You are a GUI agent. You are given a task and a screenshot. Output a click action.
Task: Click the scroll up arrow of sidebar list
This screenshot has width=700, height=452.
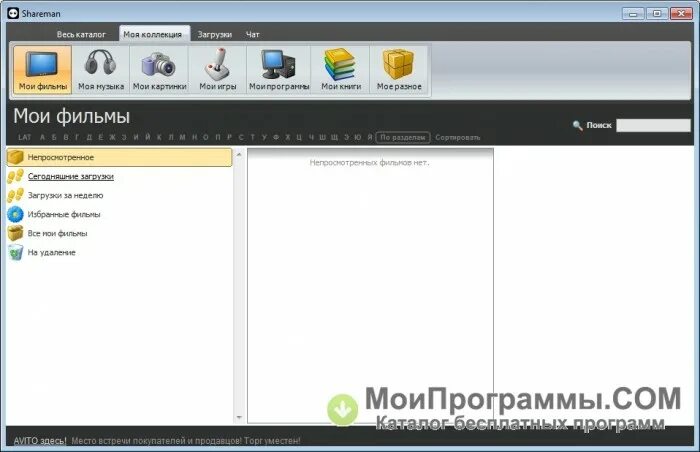click(239, 155)
